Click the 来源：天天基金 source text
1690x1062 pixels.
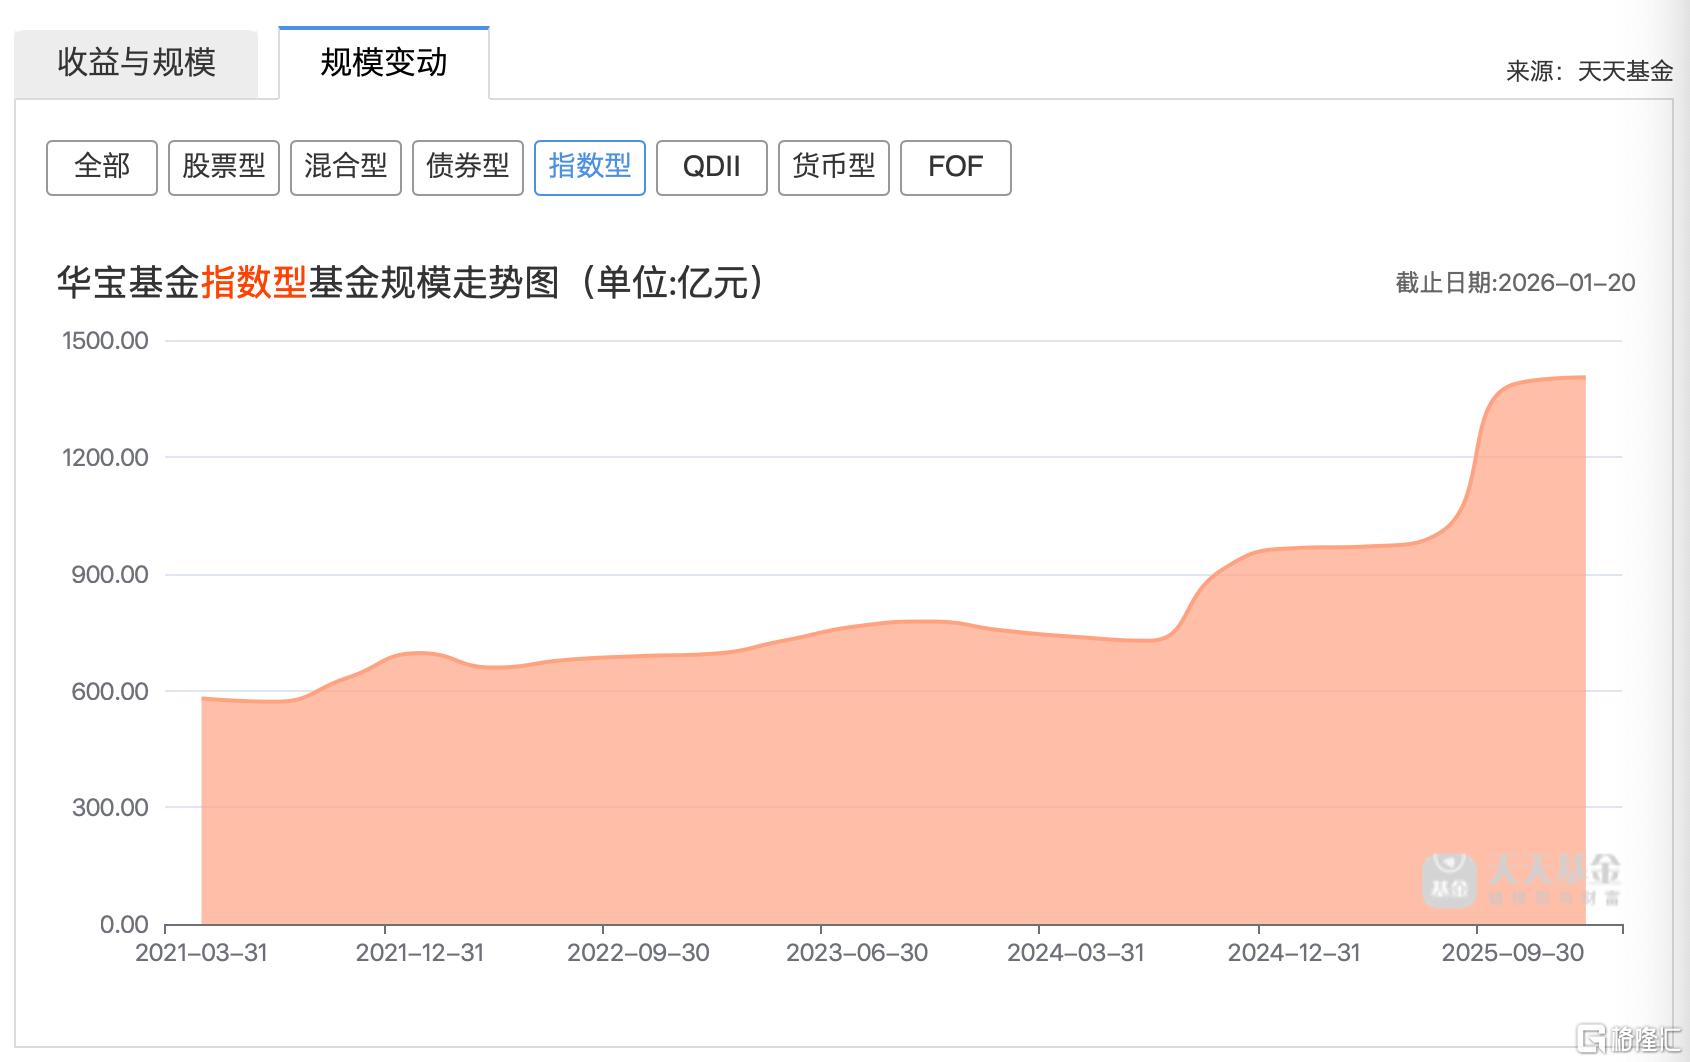click(1590, 71)
